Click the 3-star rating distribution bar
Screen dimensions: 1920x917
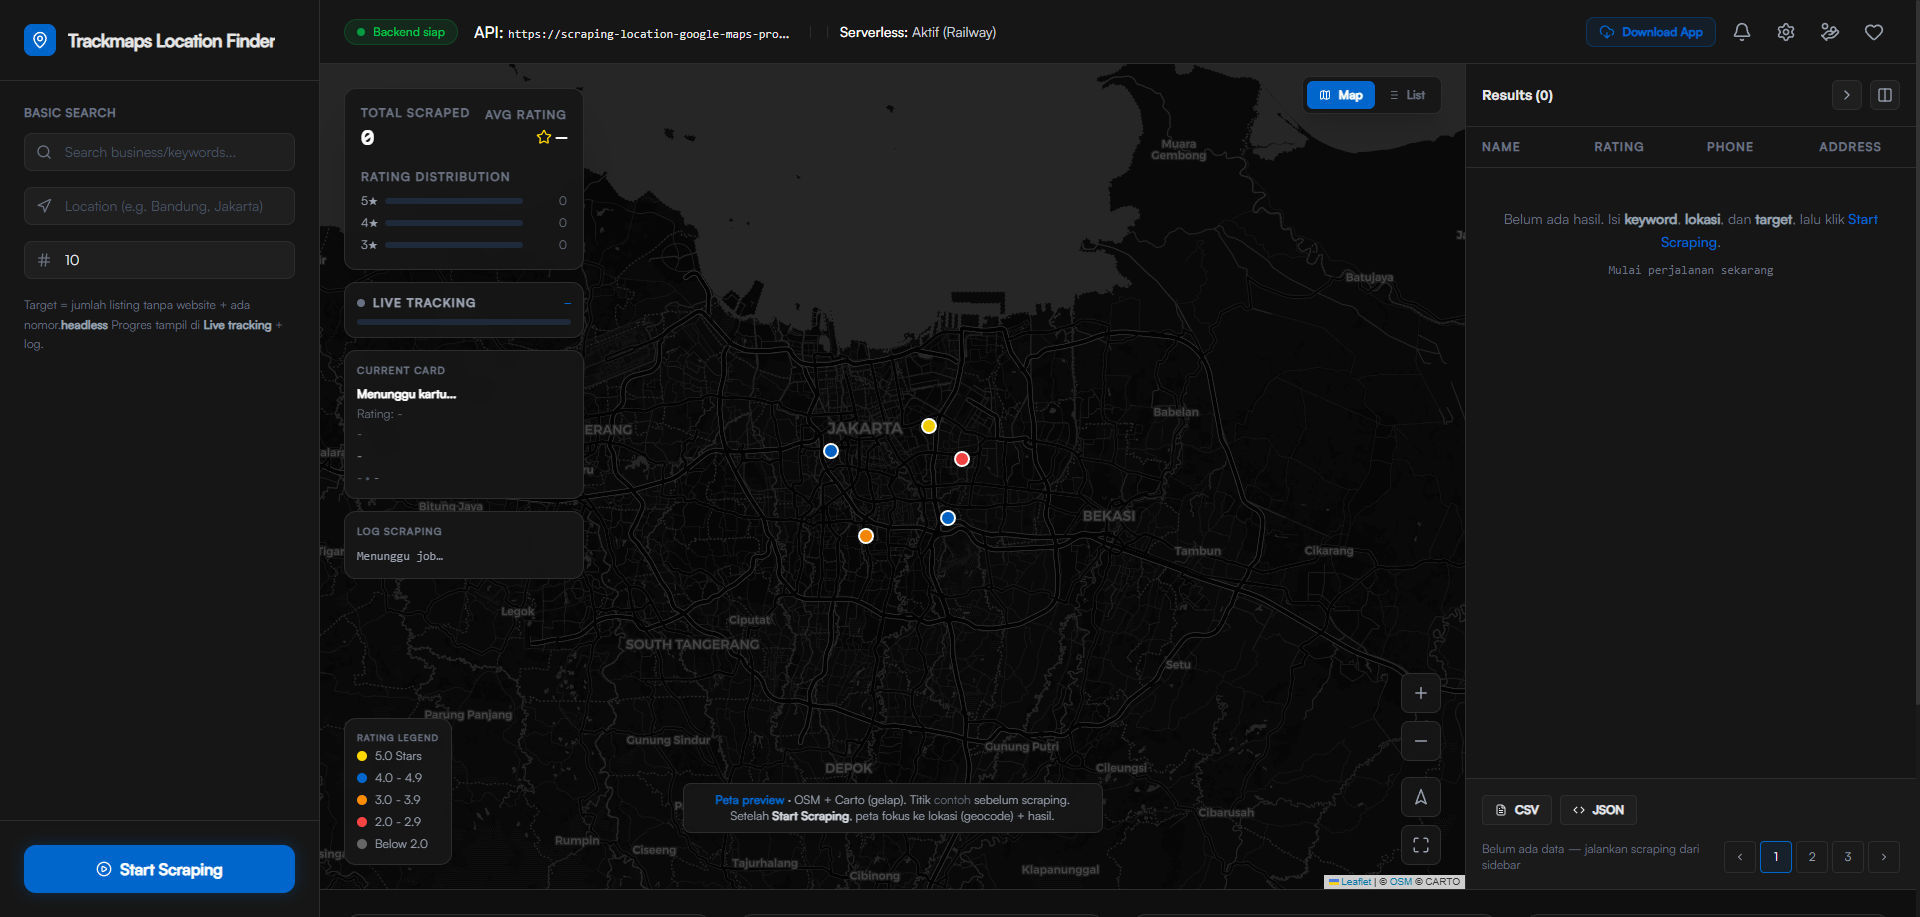tap(454, 245)
